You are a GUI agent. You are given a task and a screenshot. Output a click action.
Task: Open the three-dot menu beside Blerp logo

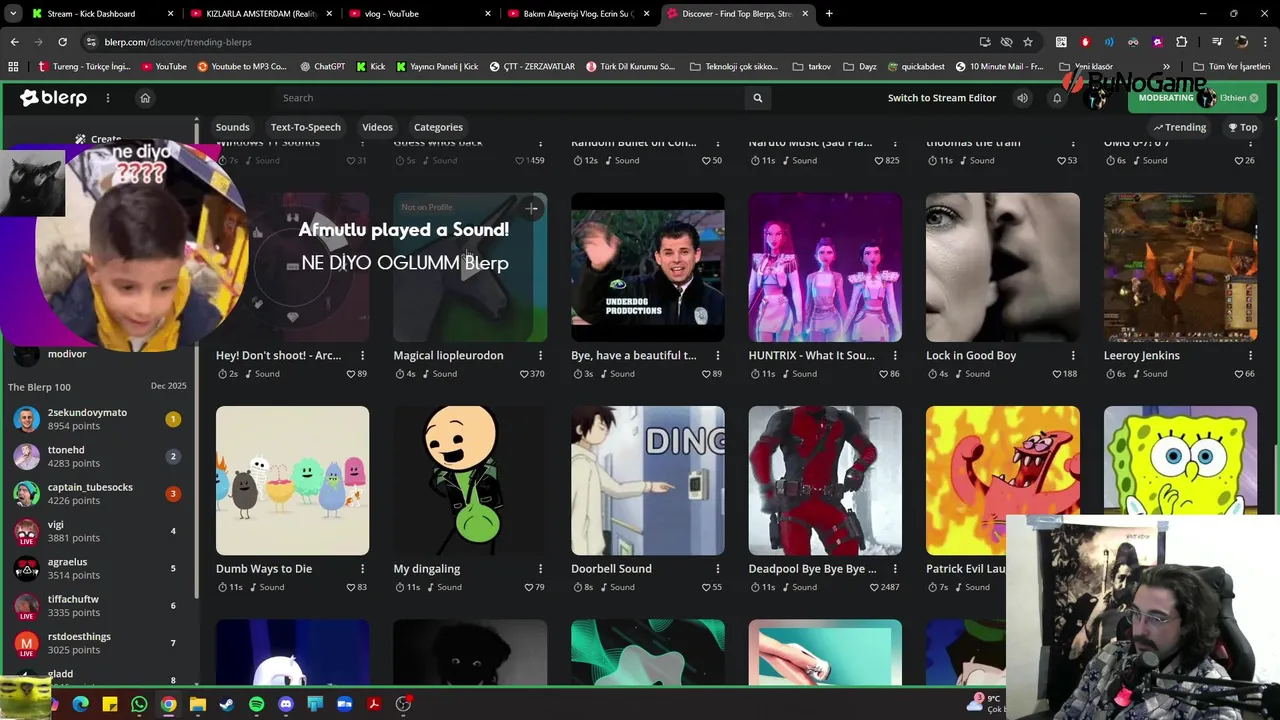pos(108,98)
